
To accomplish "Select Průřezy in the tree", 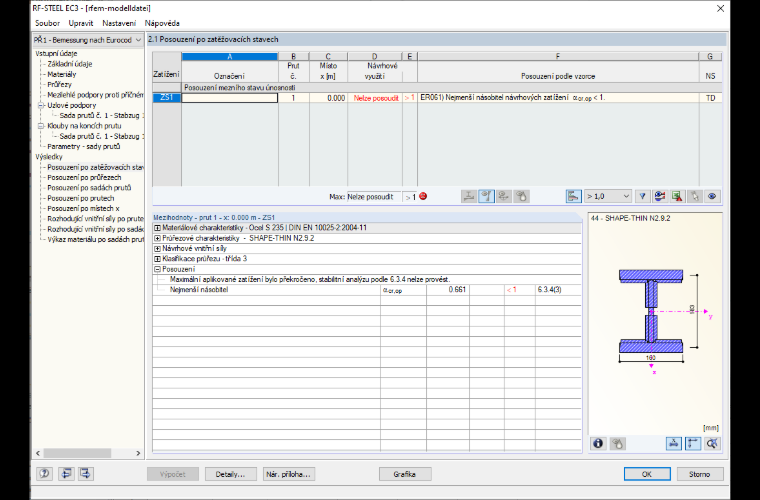I will 60,84.
